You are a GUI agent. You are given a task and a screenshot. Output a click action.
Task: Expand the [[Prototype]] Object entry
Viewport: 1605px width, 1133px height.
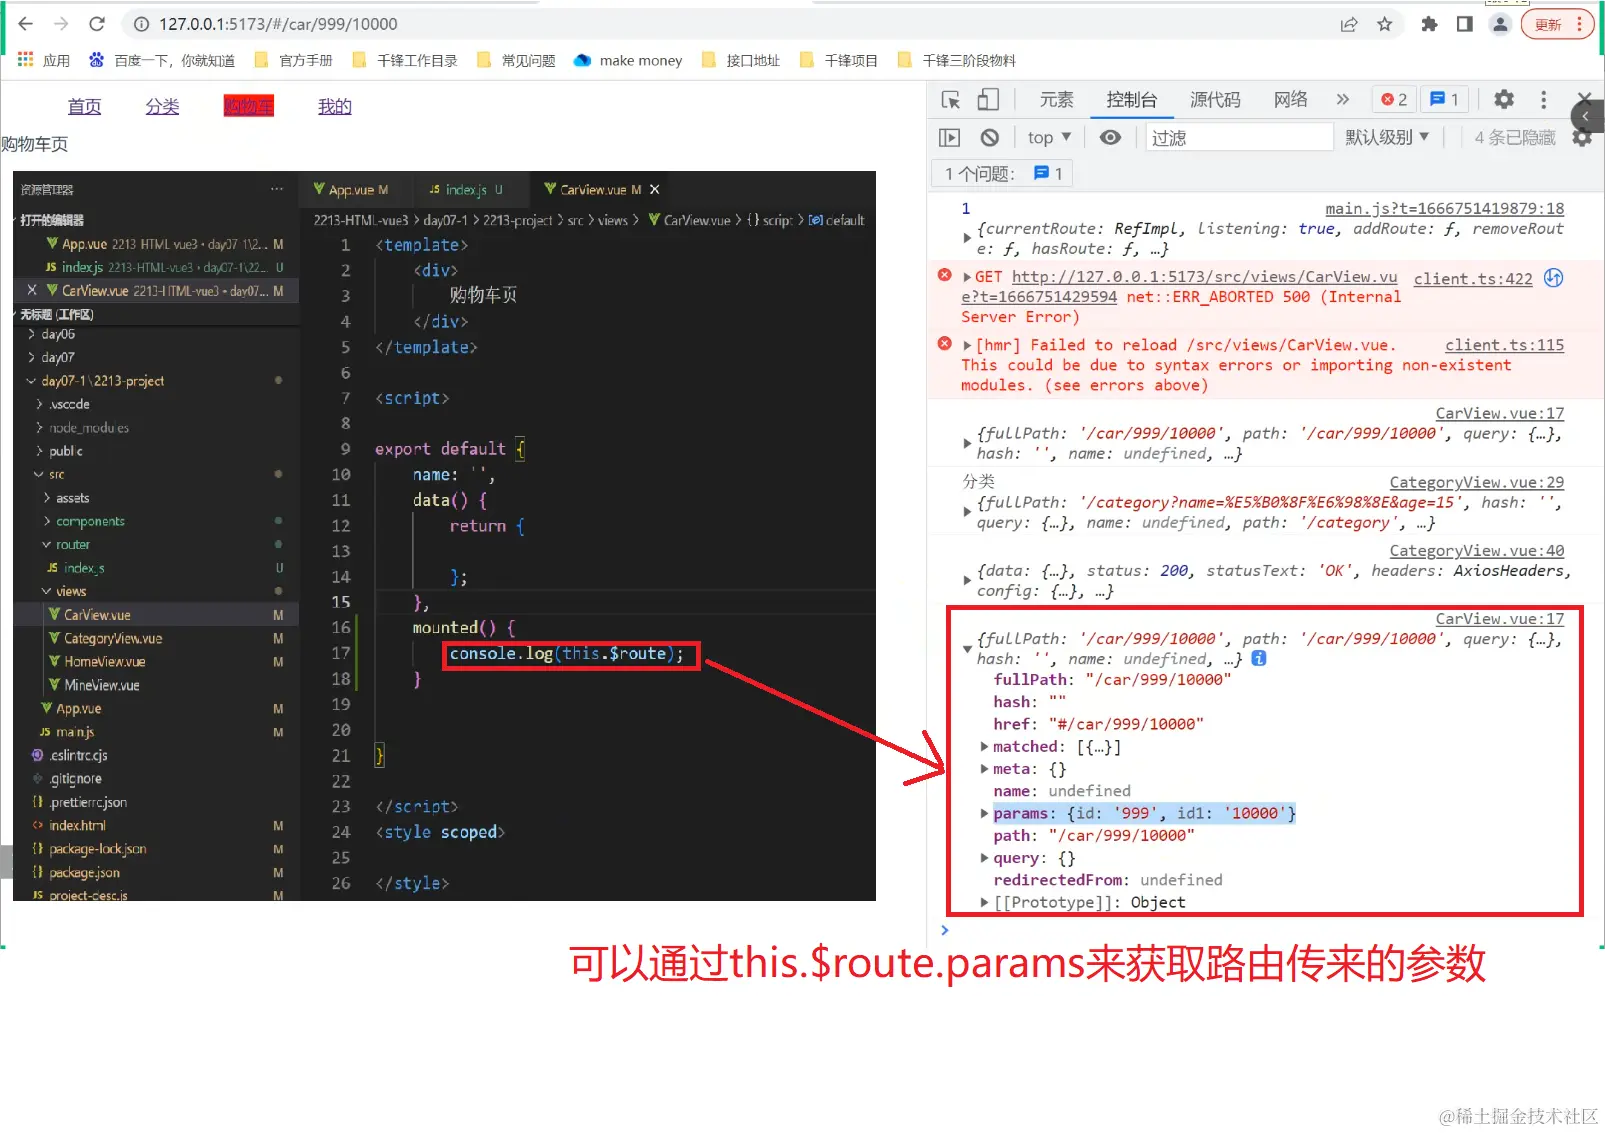pyautogui.click(x=984, y=902)
